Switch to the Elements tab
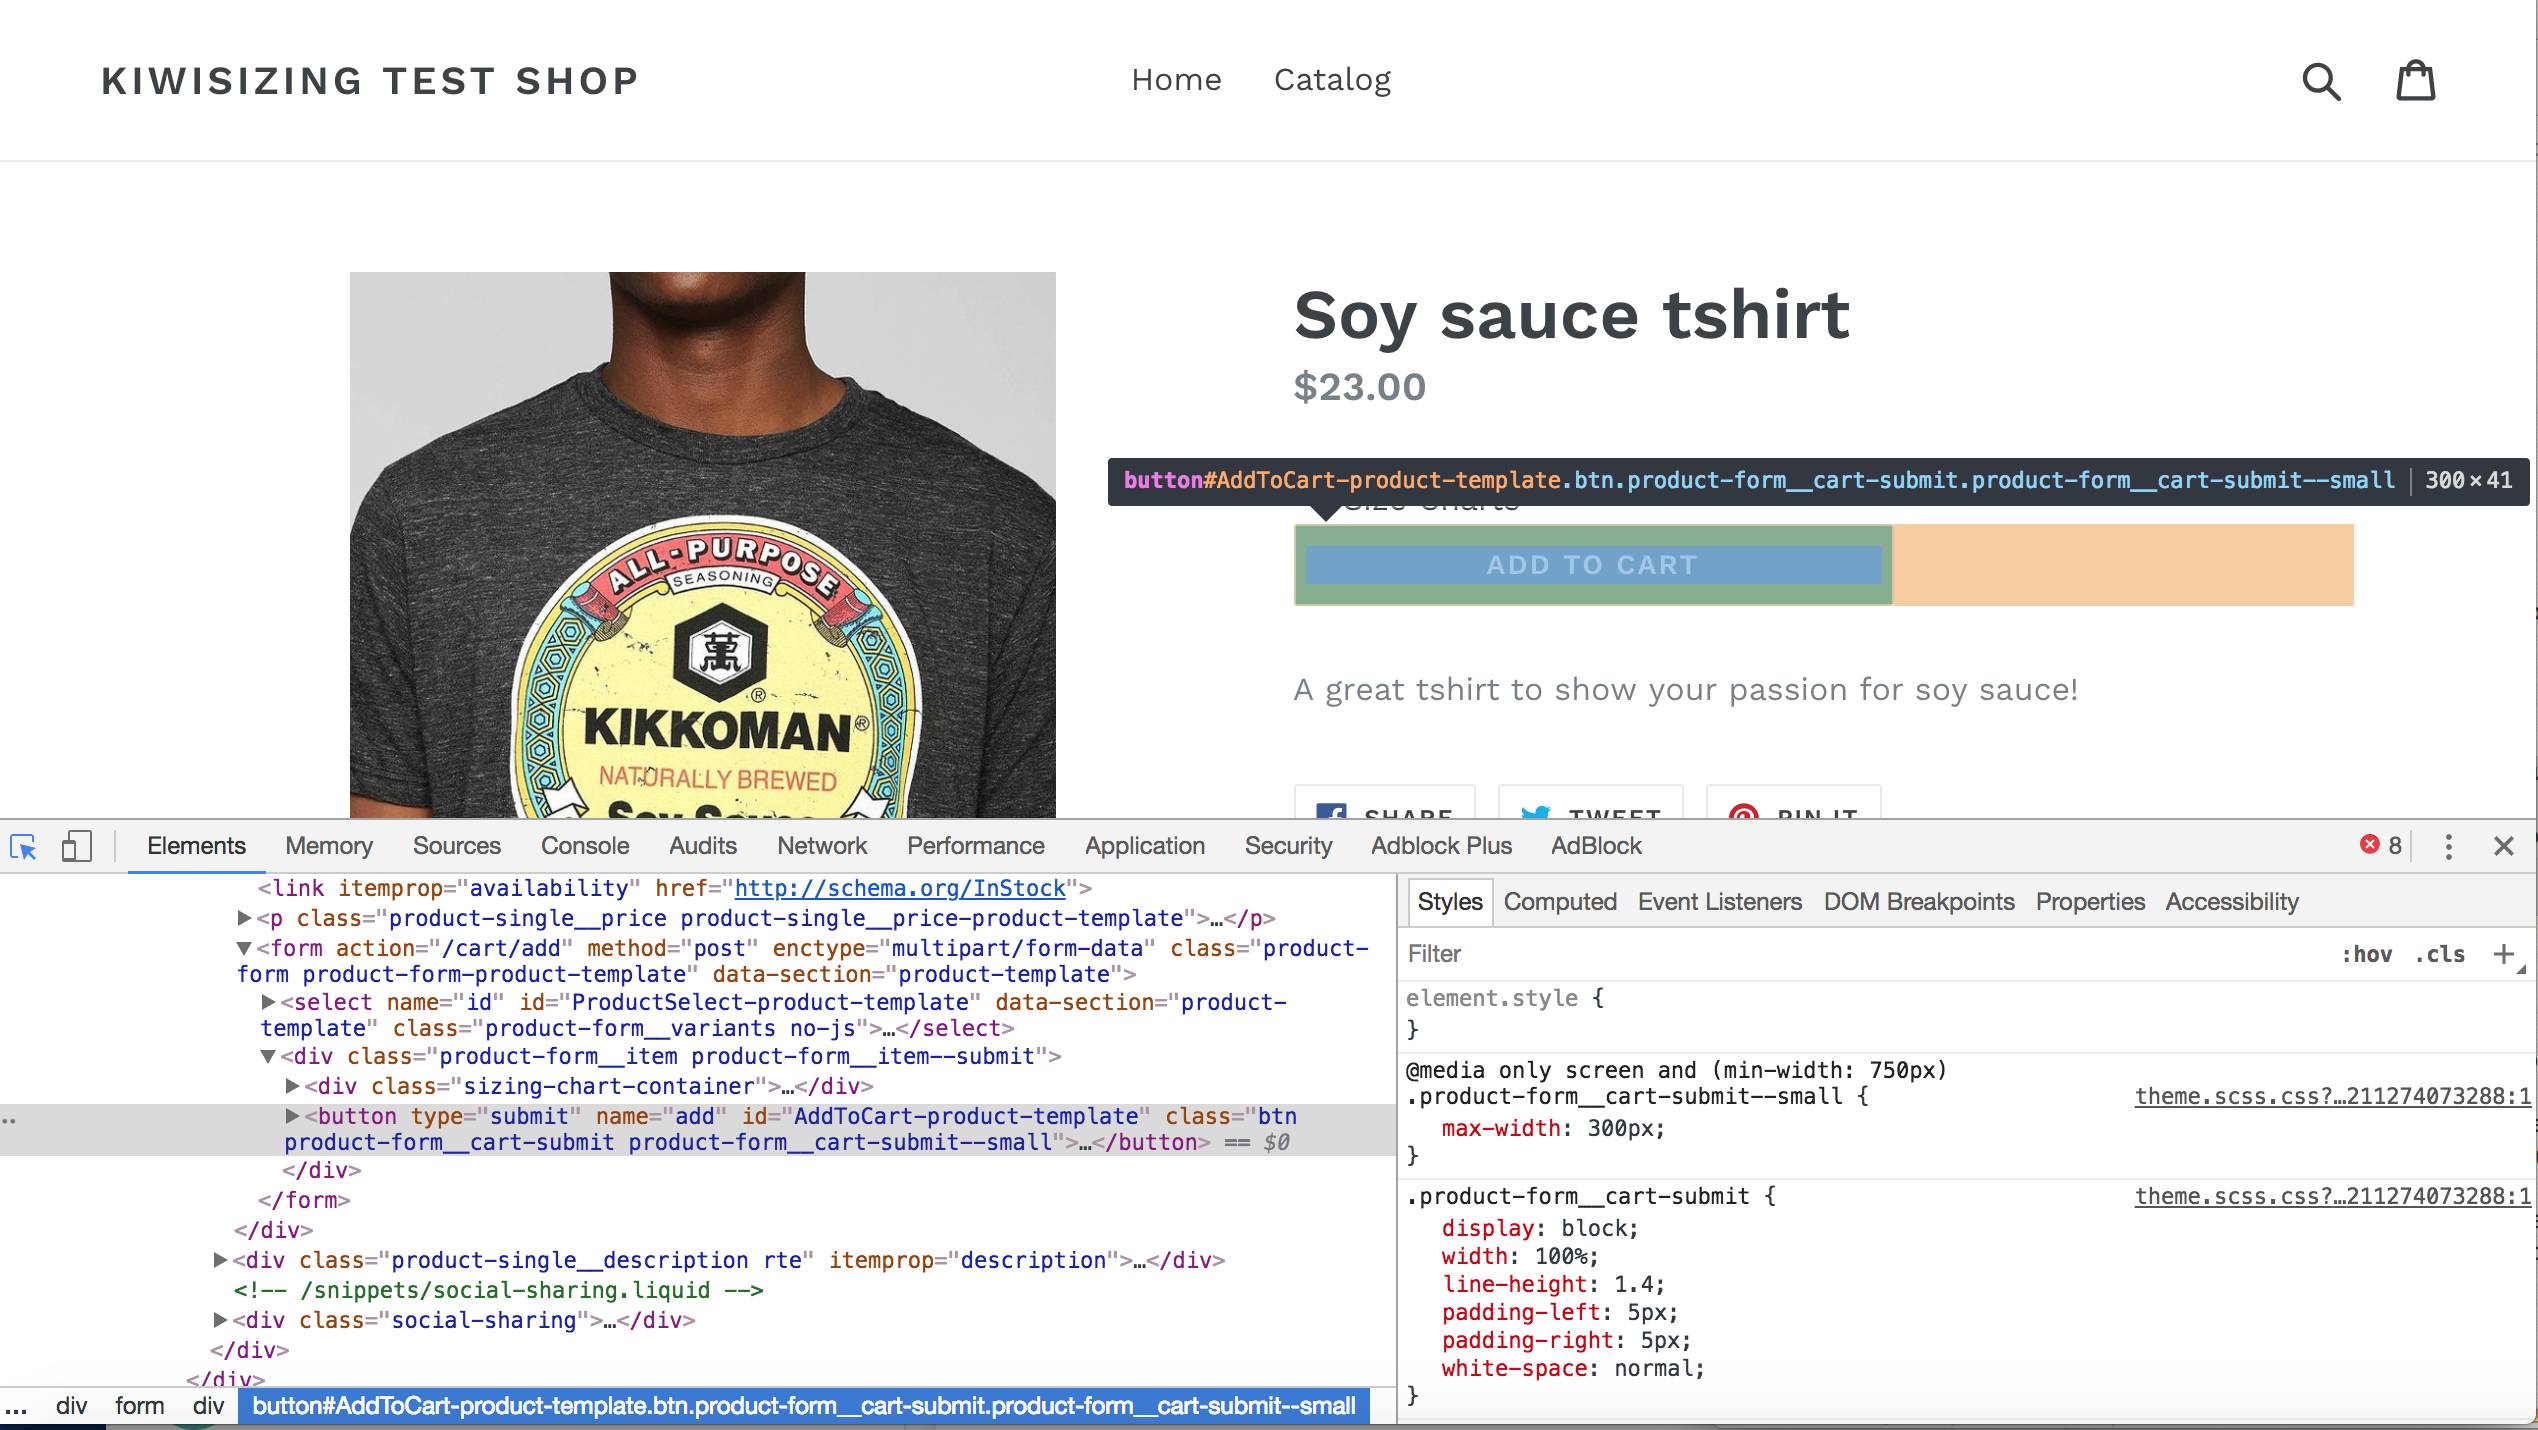The width and height of the screenshot is (2538, 1430). 196,846
